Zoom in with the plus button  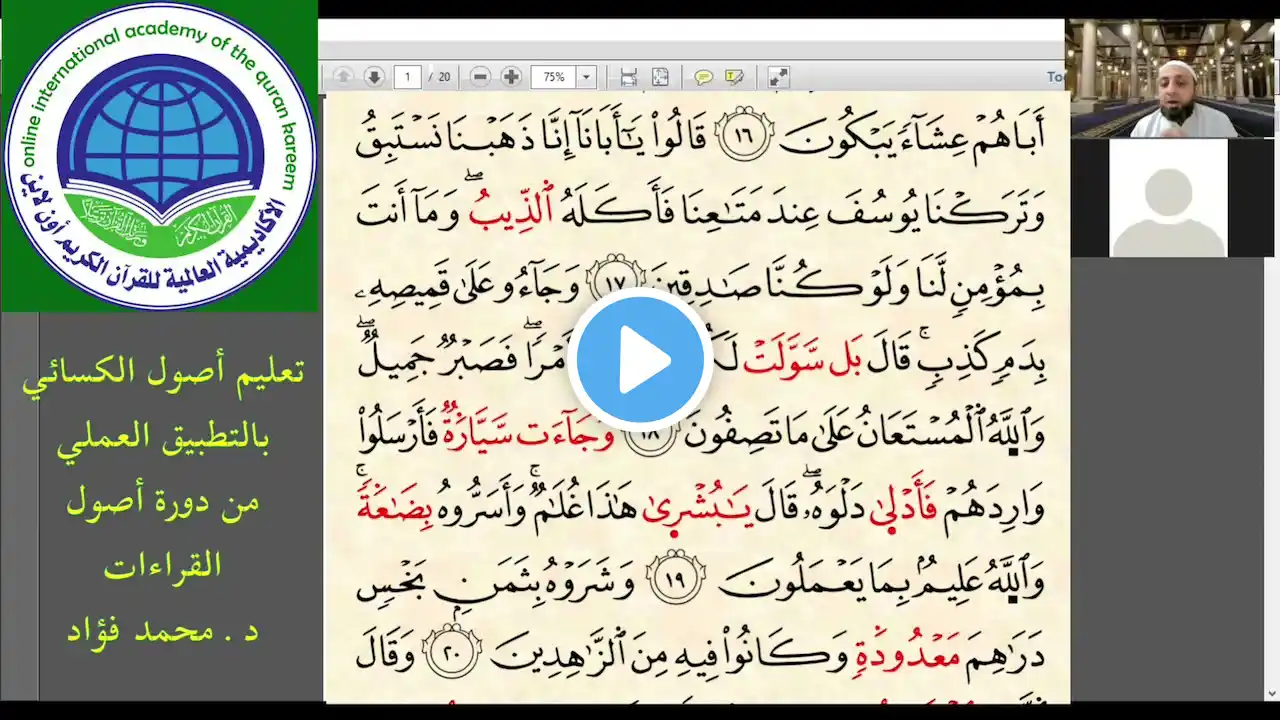(511, 77)
